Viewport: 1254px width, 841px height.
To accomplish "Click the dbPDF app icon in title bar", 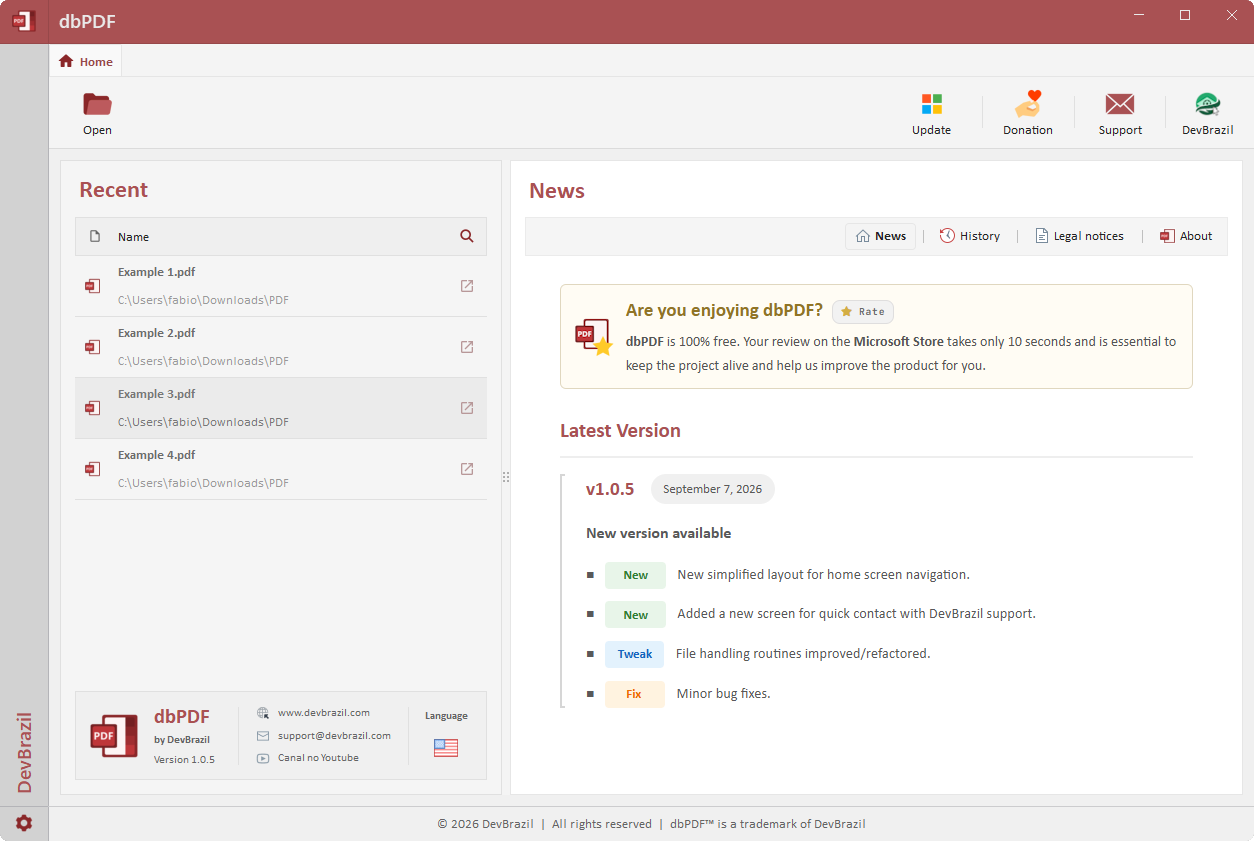I will (24, 21).
